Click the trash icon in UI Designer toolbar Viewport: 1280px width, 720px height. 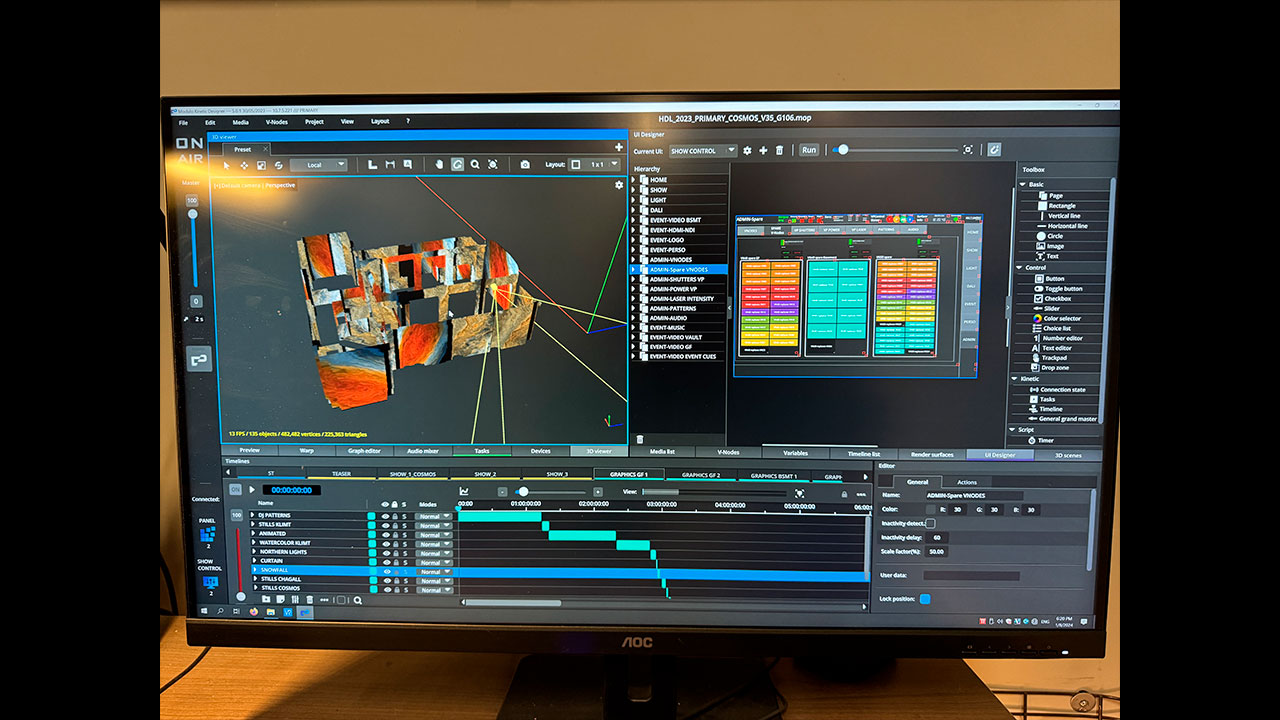click(780, 150)
